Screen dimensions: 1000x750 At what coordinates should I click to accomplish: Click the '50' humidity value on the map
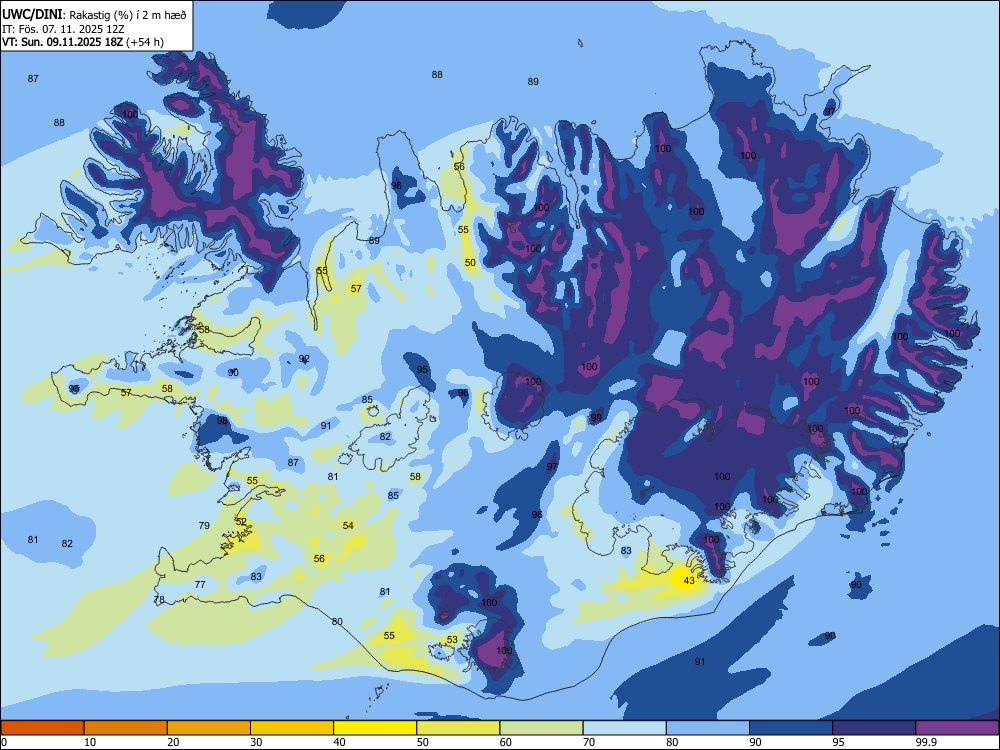tap(470, 262)
